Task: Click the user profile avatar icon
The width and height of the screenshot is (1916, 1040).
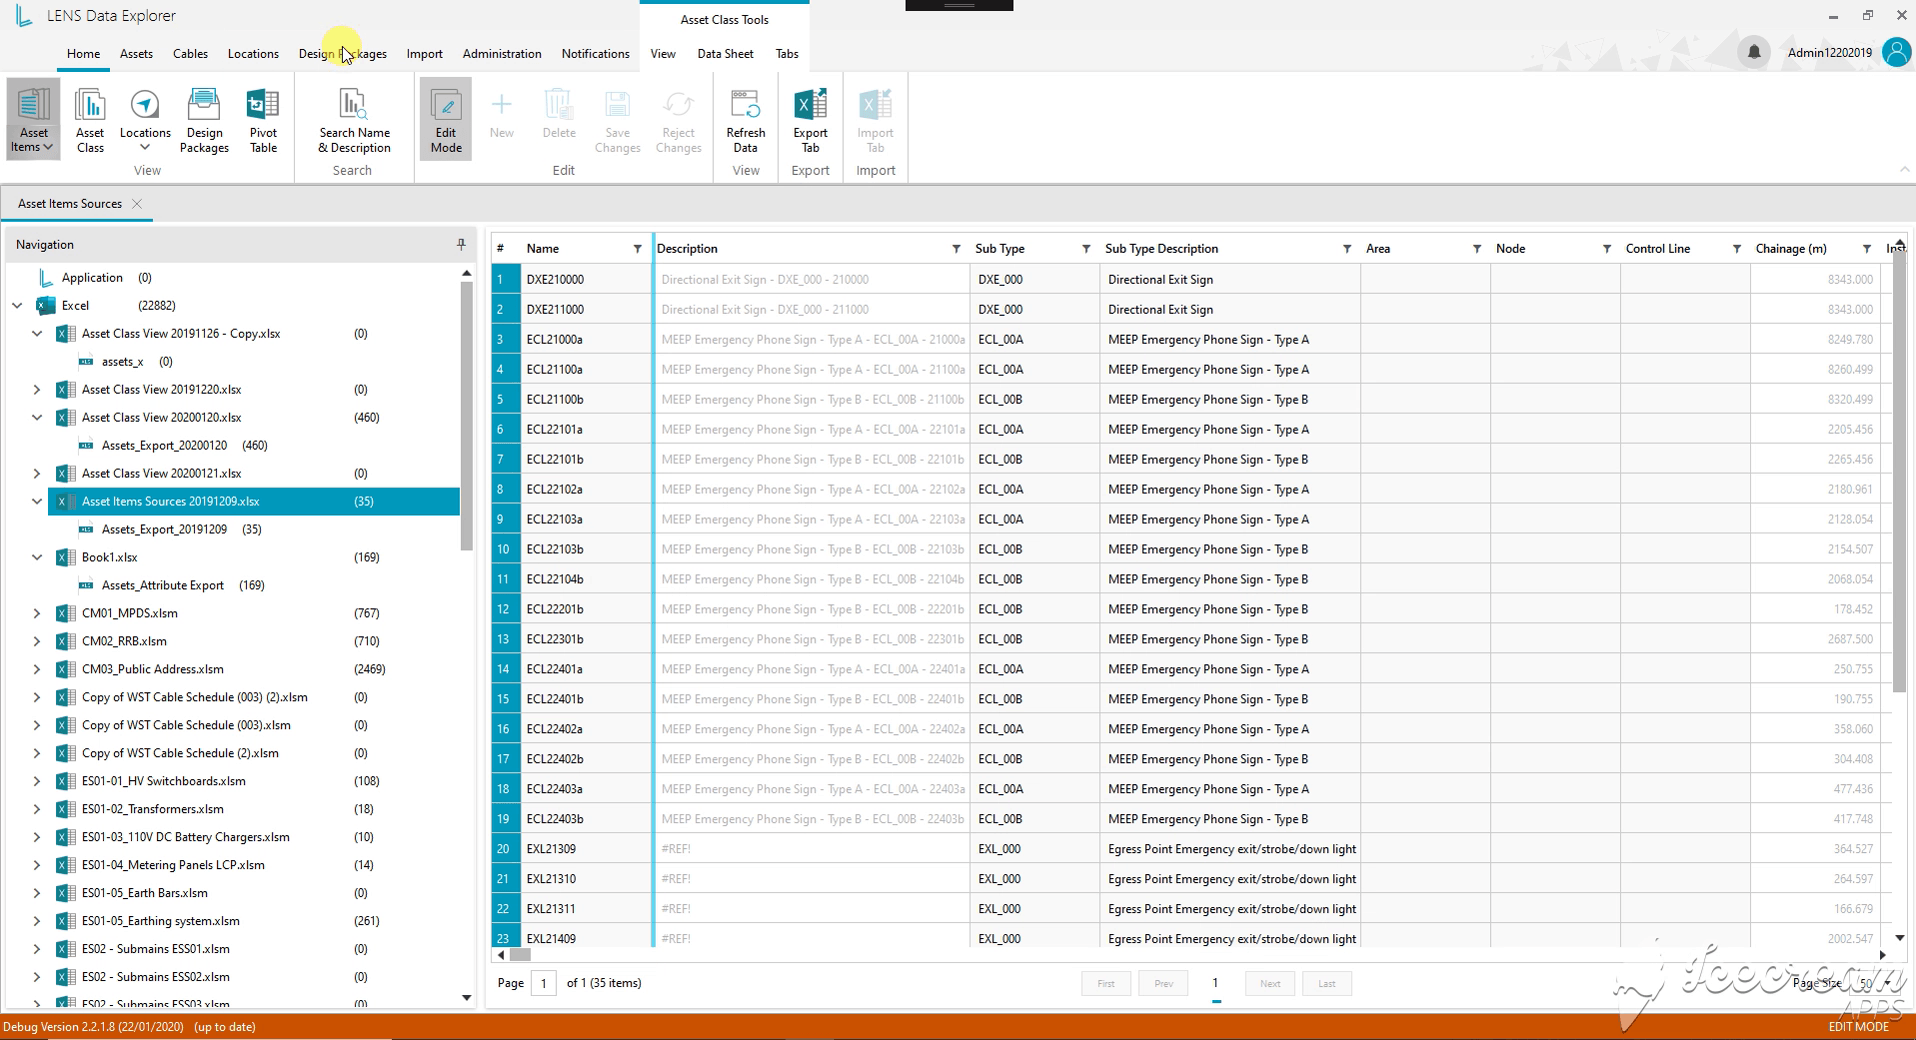Action: pos(1896,52)
